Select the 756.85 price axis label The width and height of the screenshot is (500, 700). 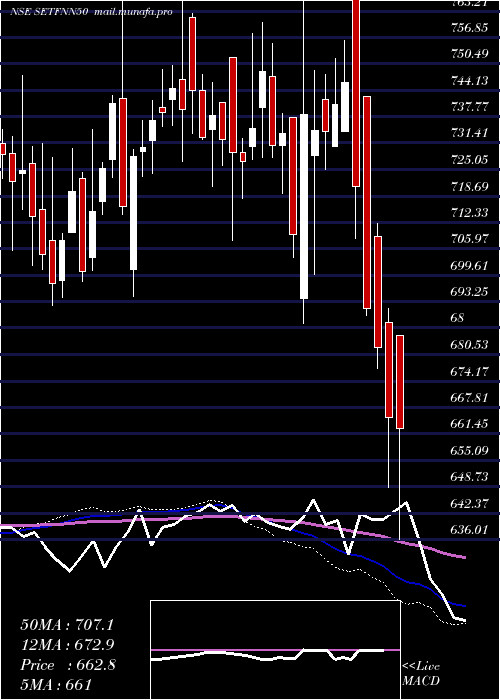[470, 28]
